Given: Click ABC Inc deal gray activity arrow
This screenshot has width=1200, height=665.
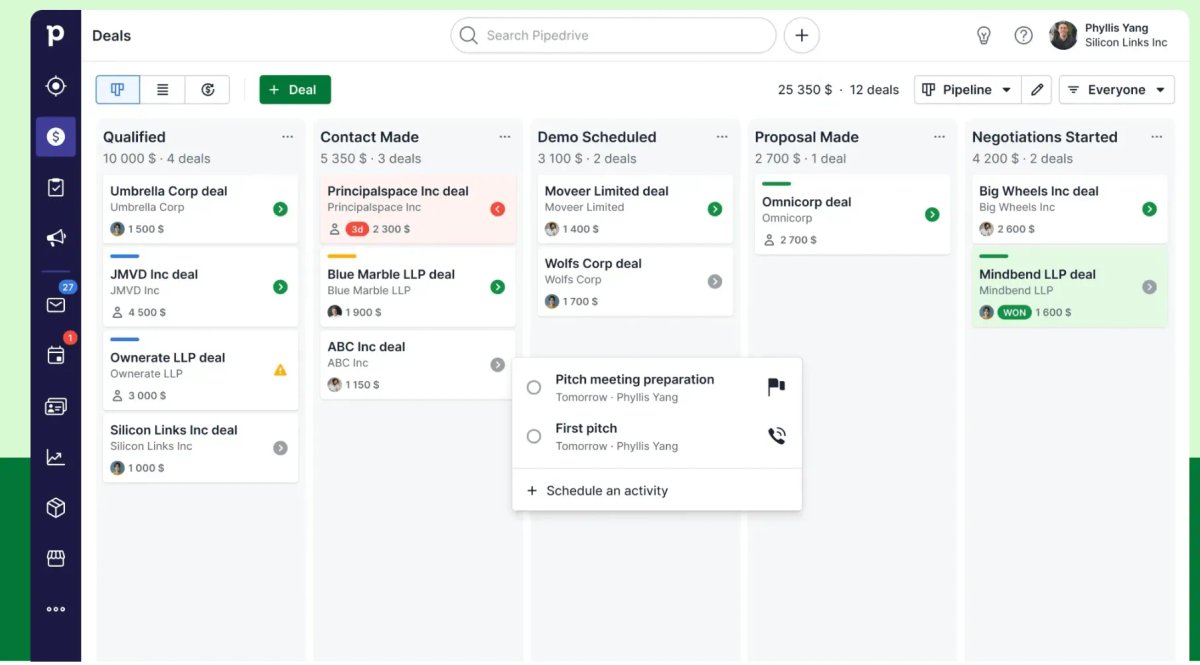Looking at the screenshot, I should [498, 365].
